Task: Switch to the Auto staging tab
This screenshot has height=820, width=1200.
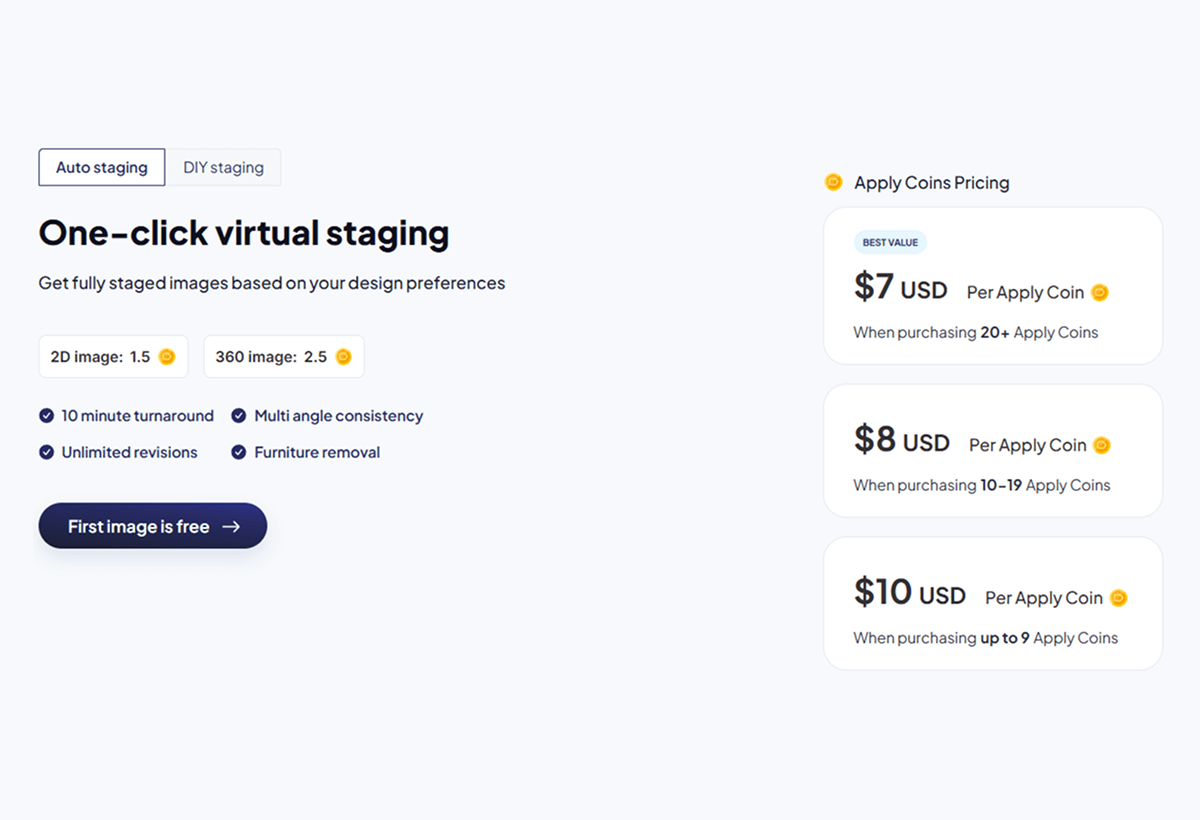Action: (102, 168)
